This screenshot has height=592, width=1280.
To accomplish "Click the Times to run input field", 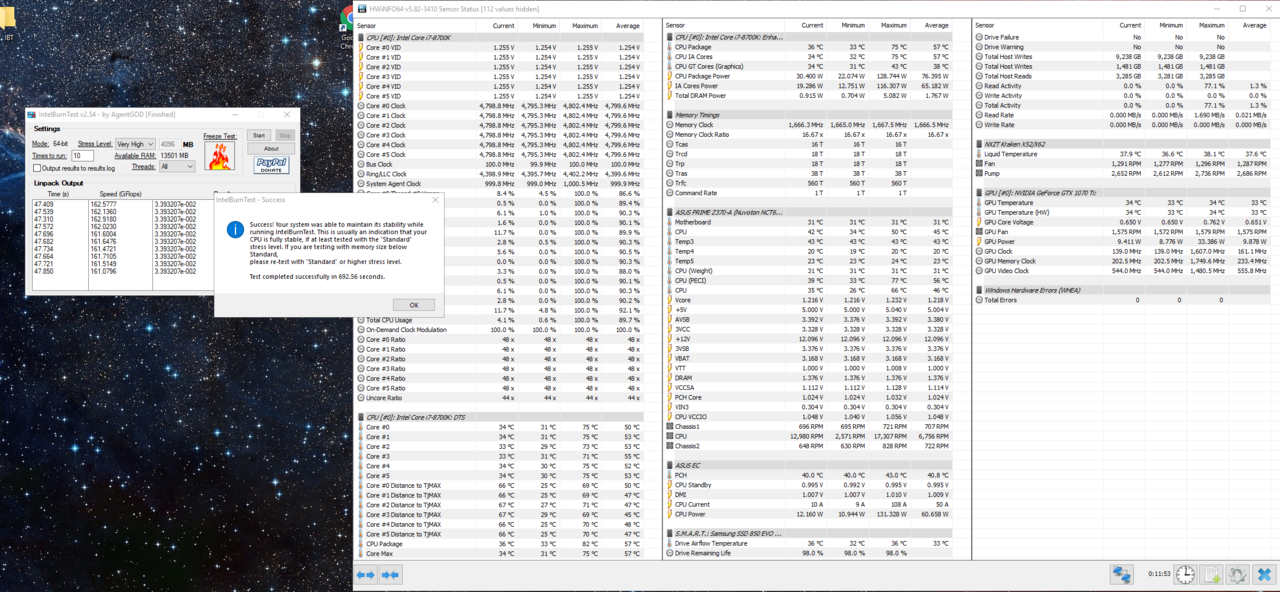I will tap(82, 156).
